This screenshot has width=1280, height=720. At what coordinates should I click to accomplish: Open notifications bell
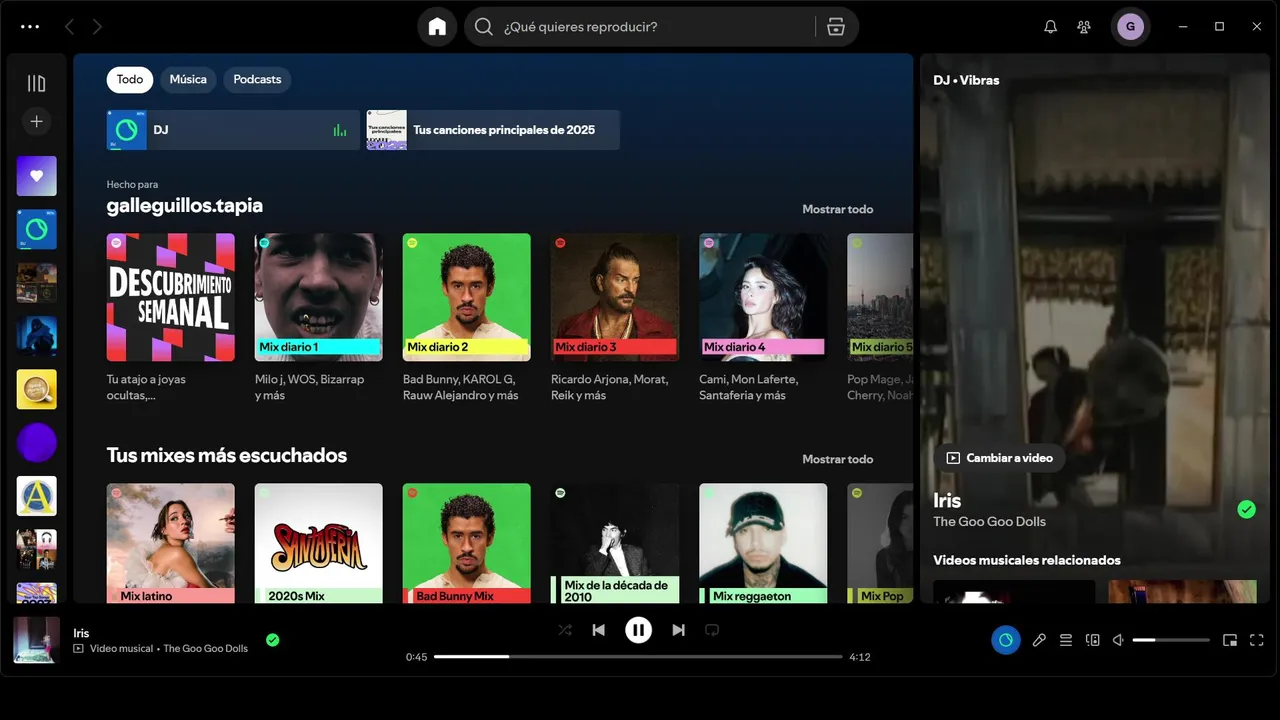(x=1050, y=27)
